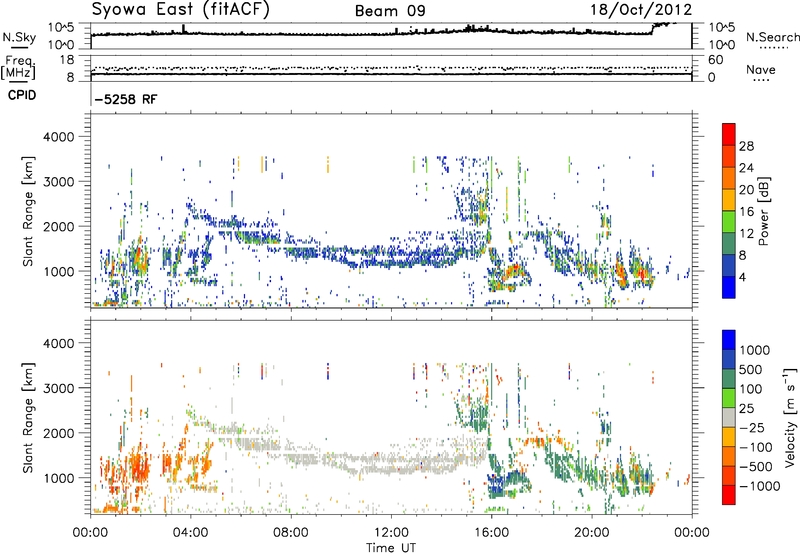Click the '60' Nave axis tick
Image resolution: width=800 pixels, height=554 pixels.
click(x=716, y=60)
